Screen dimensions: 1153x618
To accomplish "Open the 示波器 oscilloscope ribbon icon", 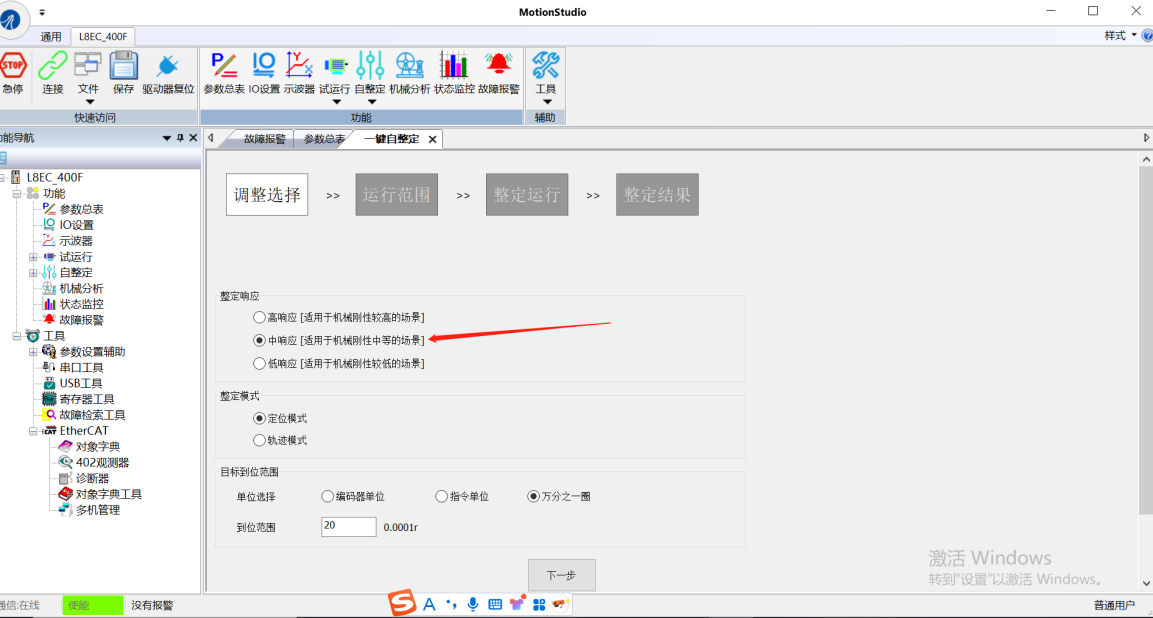I will pyautogui.click(x=299, y=66).
